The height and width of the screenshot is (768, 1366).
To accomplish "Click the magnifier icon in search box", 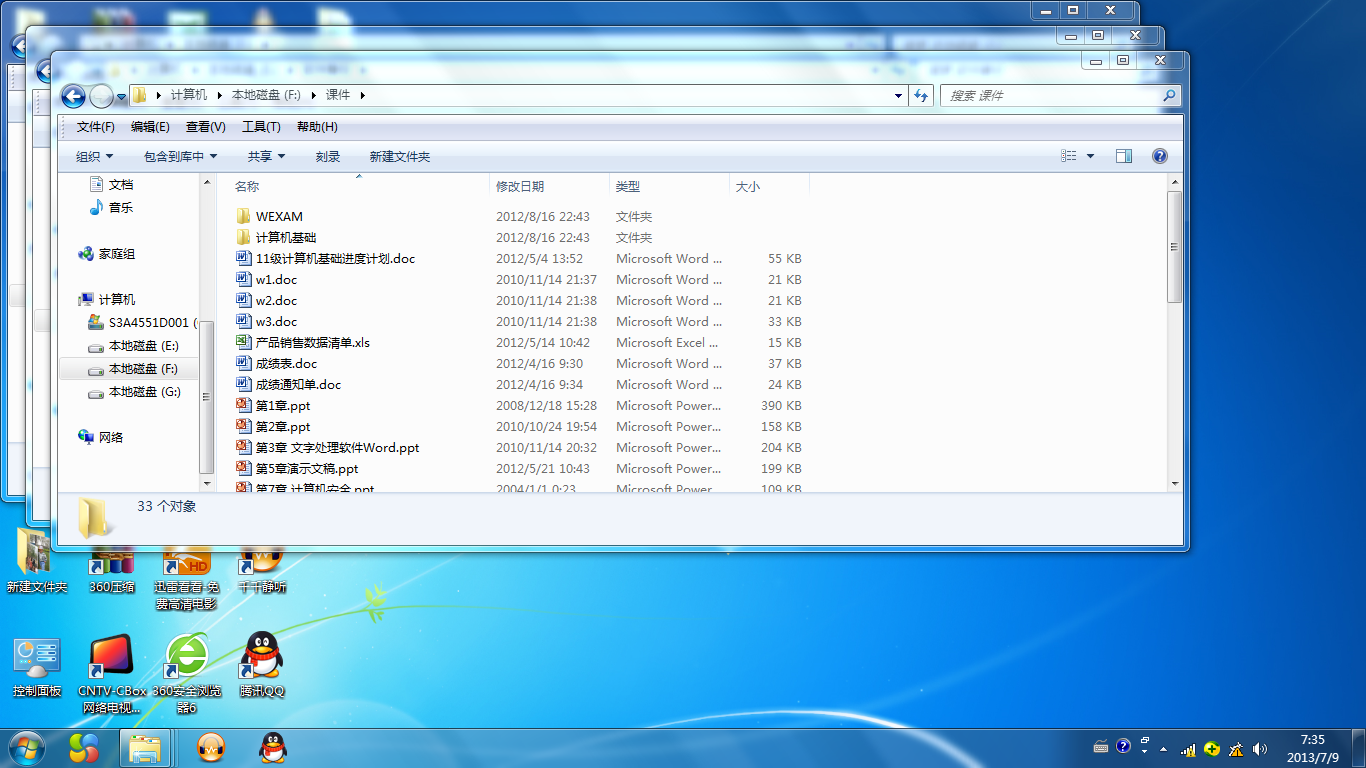I will coord(1170,95).
